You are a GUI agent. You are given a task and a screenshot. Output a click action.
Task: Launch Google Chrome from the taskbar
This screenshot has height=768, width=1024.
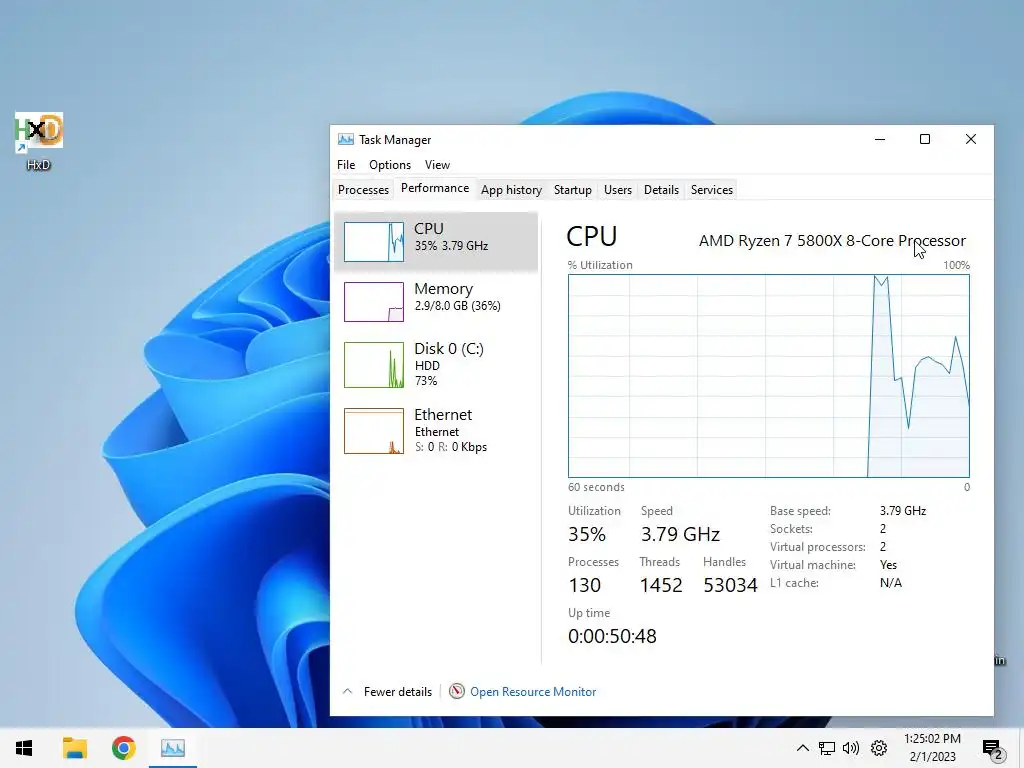(x=123, y=748)
